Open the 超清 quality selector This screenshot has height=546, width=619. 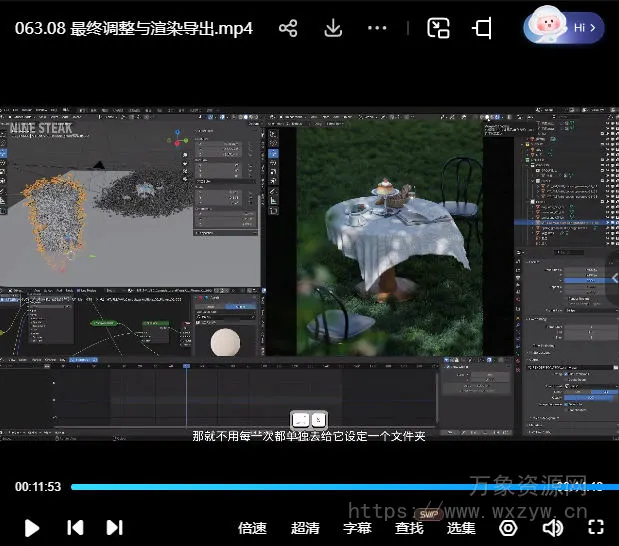pos(305,528)
